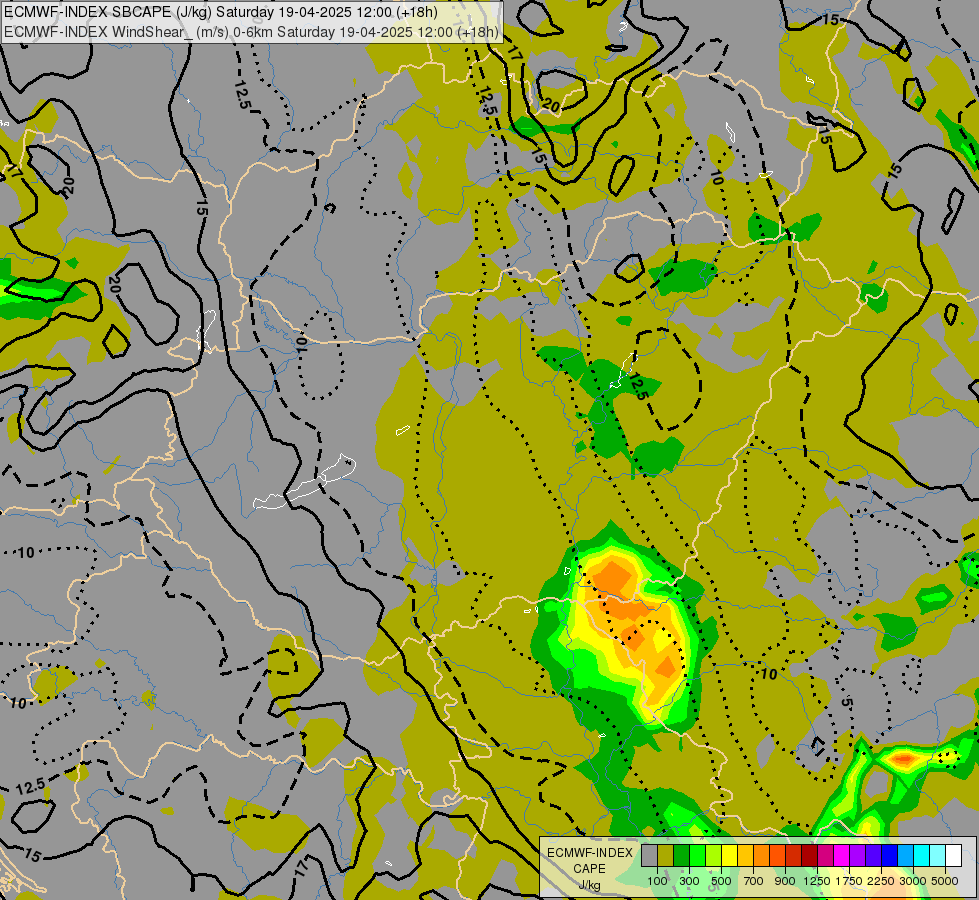This screenshot has height=900, width=979.
Task: Click the '5000' legend value
Action: click(945, 881)
